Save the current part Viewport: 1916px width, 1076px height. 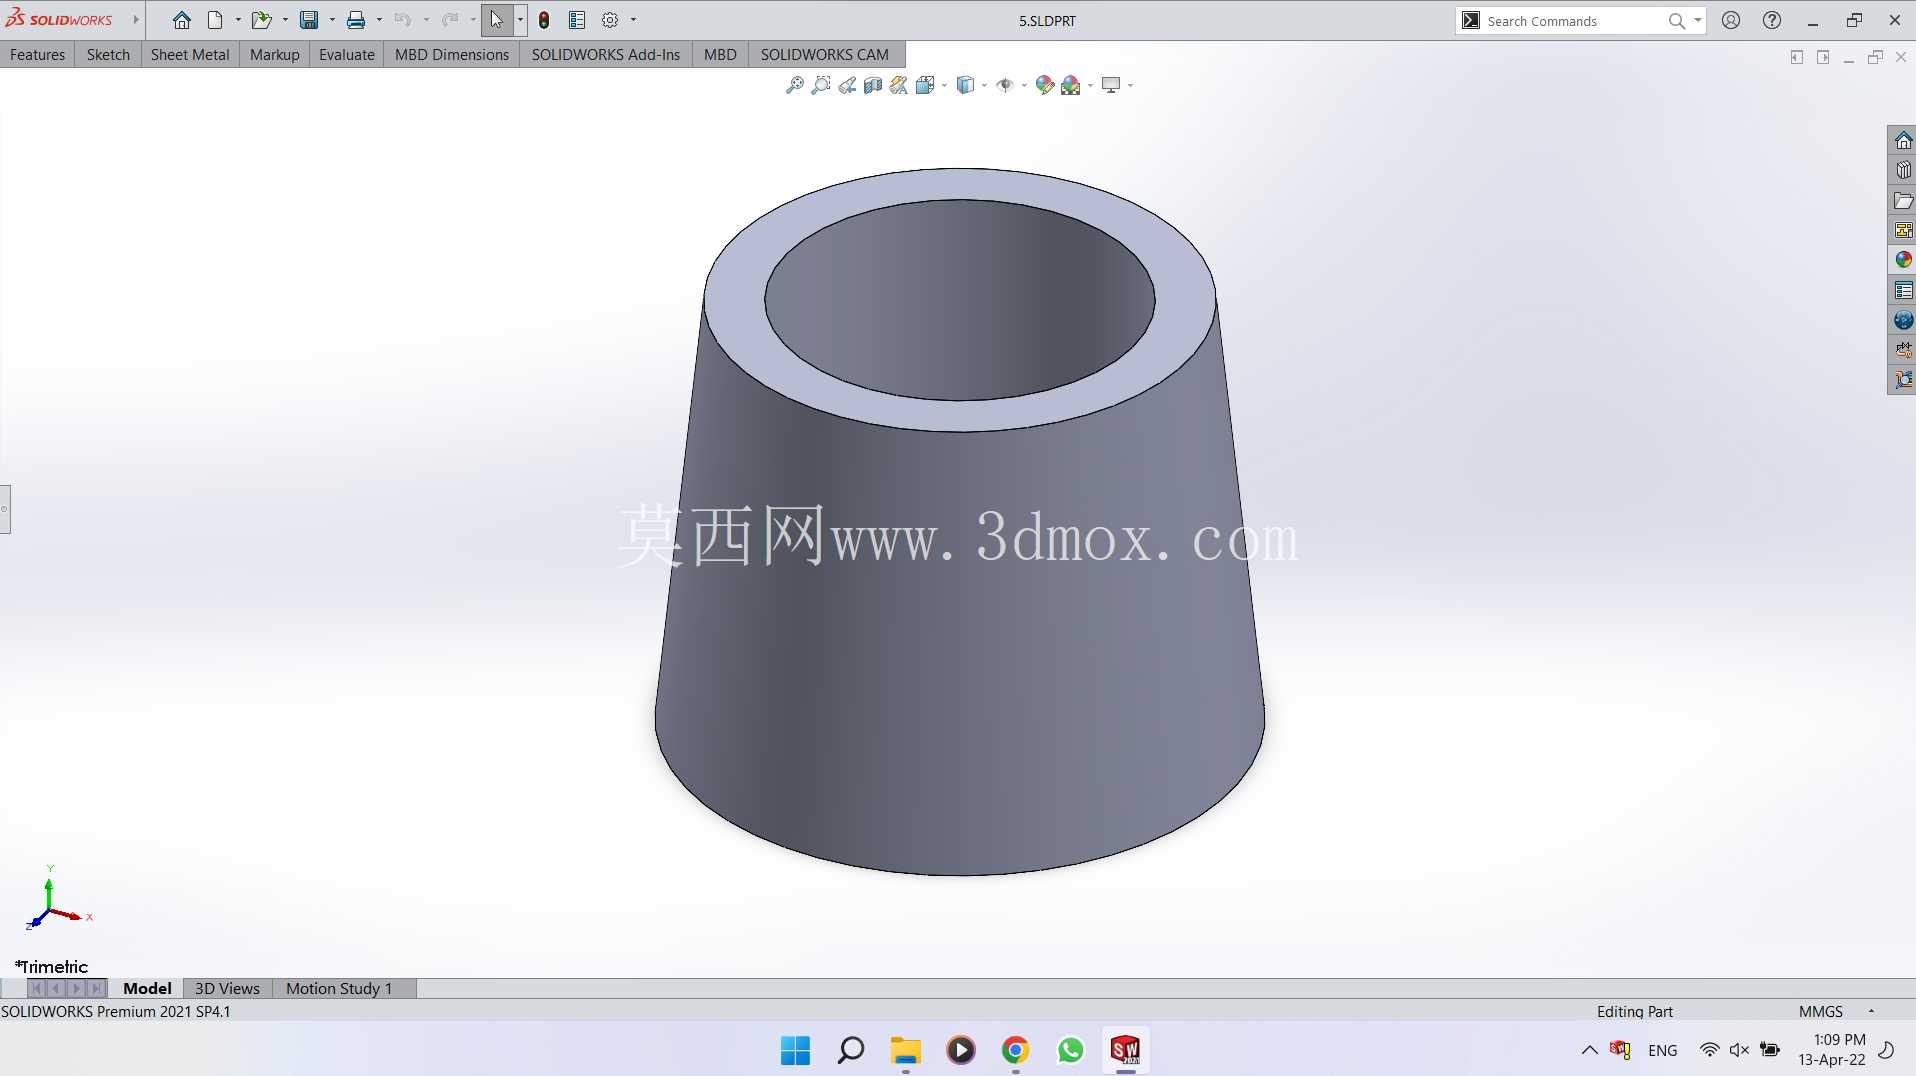309,20
